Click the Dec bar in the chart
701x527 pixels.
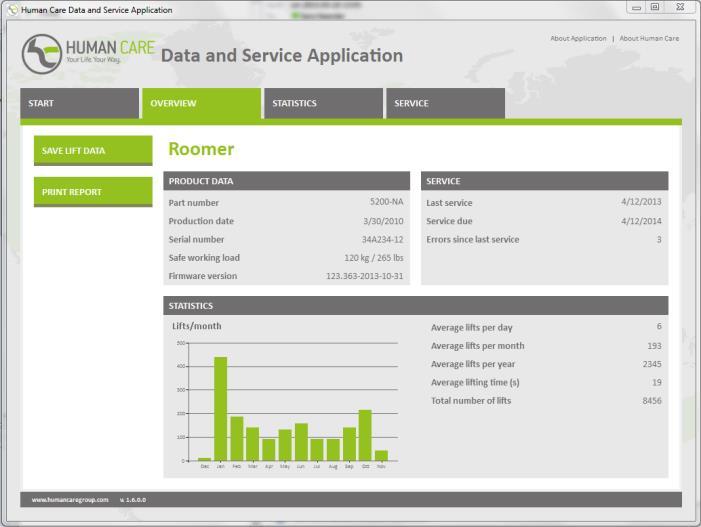pyautogui.click(x=205, y=459)
